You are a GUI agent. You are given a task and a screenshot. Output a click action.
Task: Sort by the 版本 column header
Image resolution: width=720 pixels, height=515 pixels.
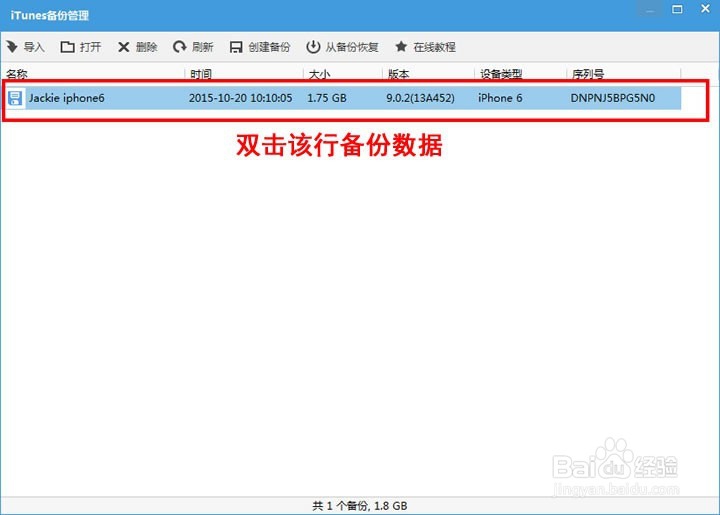398,73
